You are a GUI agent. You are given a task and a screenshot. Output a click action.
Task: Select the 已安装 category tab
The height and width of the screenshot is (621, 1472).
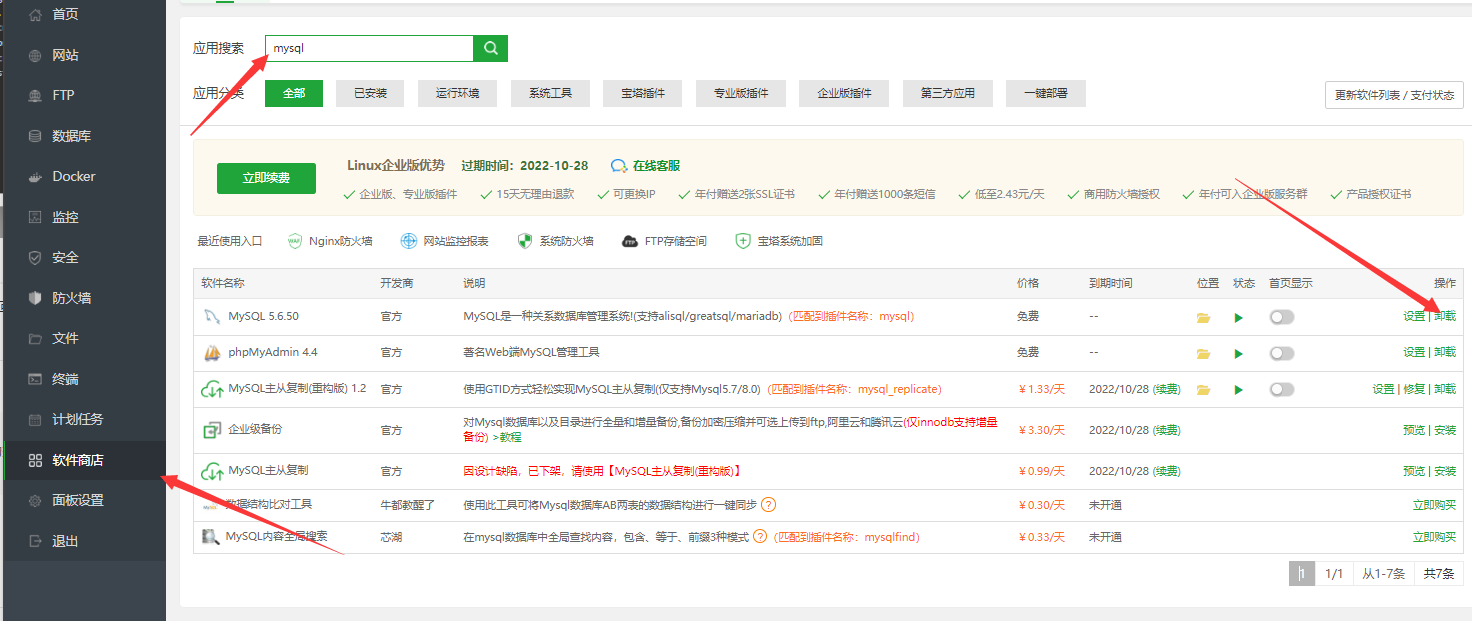point(369,93)
